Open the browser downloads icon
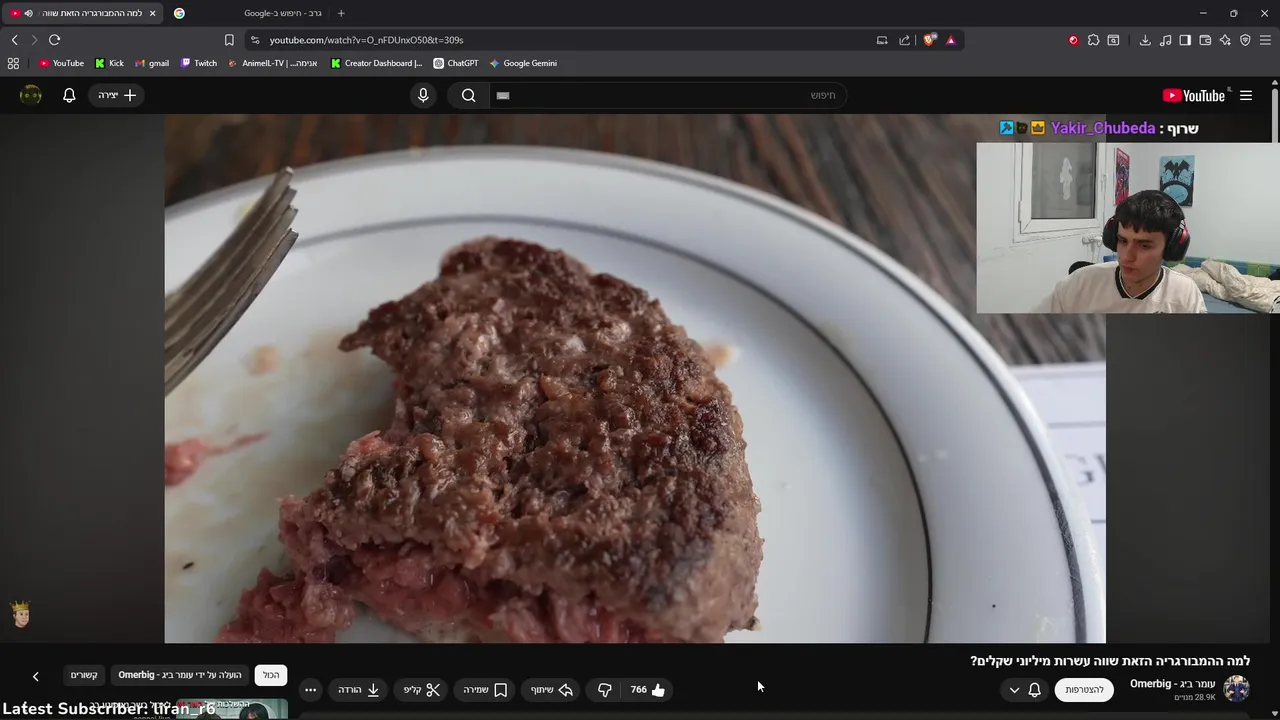The width and height of the screenshot is (1280, 720). (x=1145, y=40)
